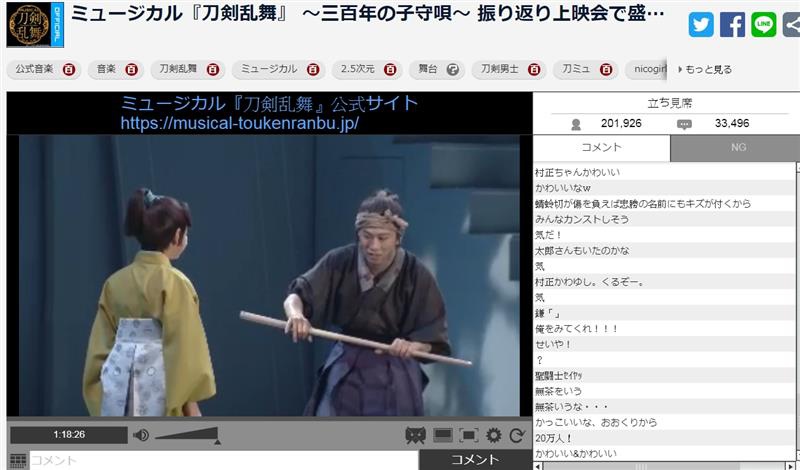Select the 刀ミュ tag
Viewport: 800px width, 470px height.
tap(576, 69)
